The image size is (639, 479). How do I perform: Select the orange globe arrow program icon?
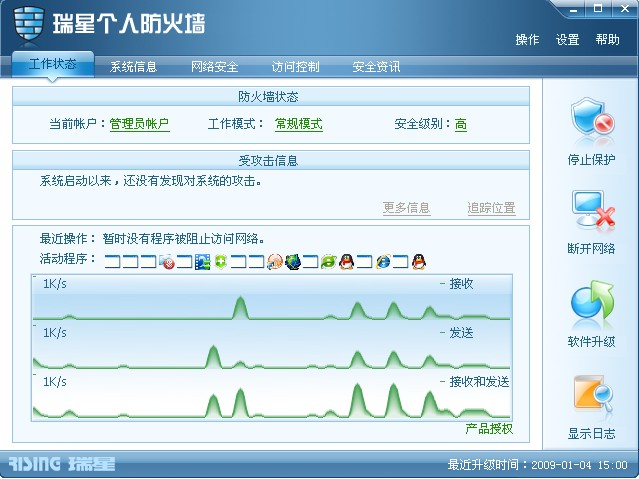point(275,262)
